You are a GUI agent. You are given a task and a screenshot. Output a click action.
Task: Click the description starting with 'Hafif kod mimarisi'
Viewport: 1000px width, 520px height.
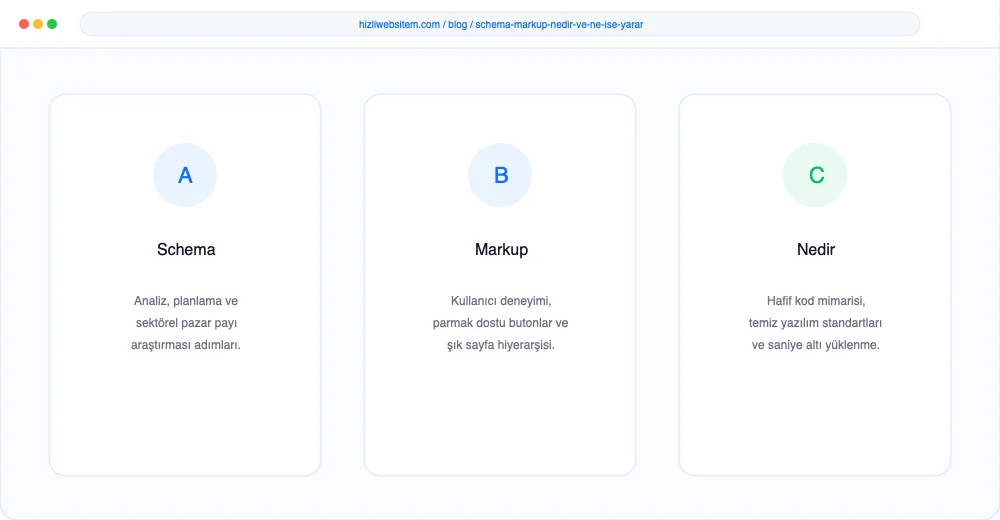tap(816, 323)
